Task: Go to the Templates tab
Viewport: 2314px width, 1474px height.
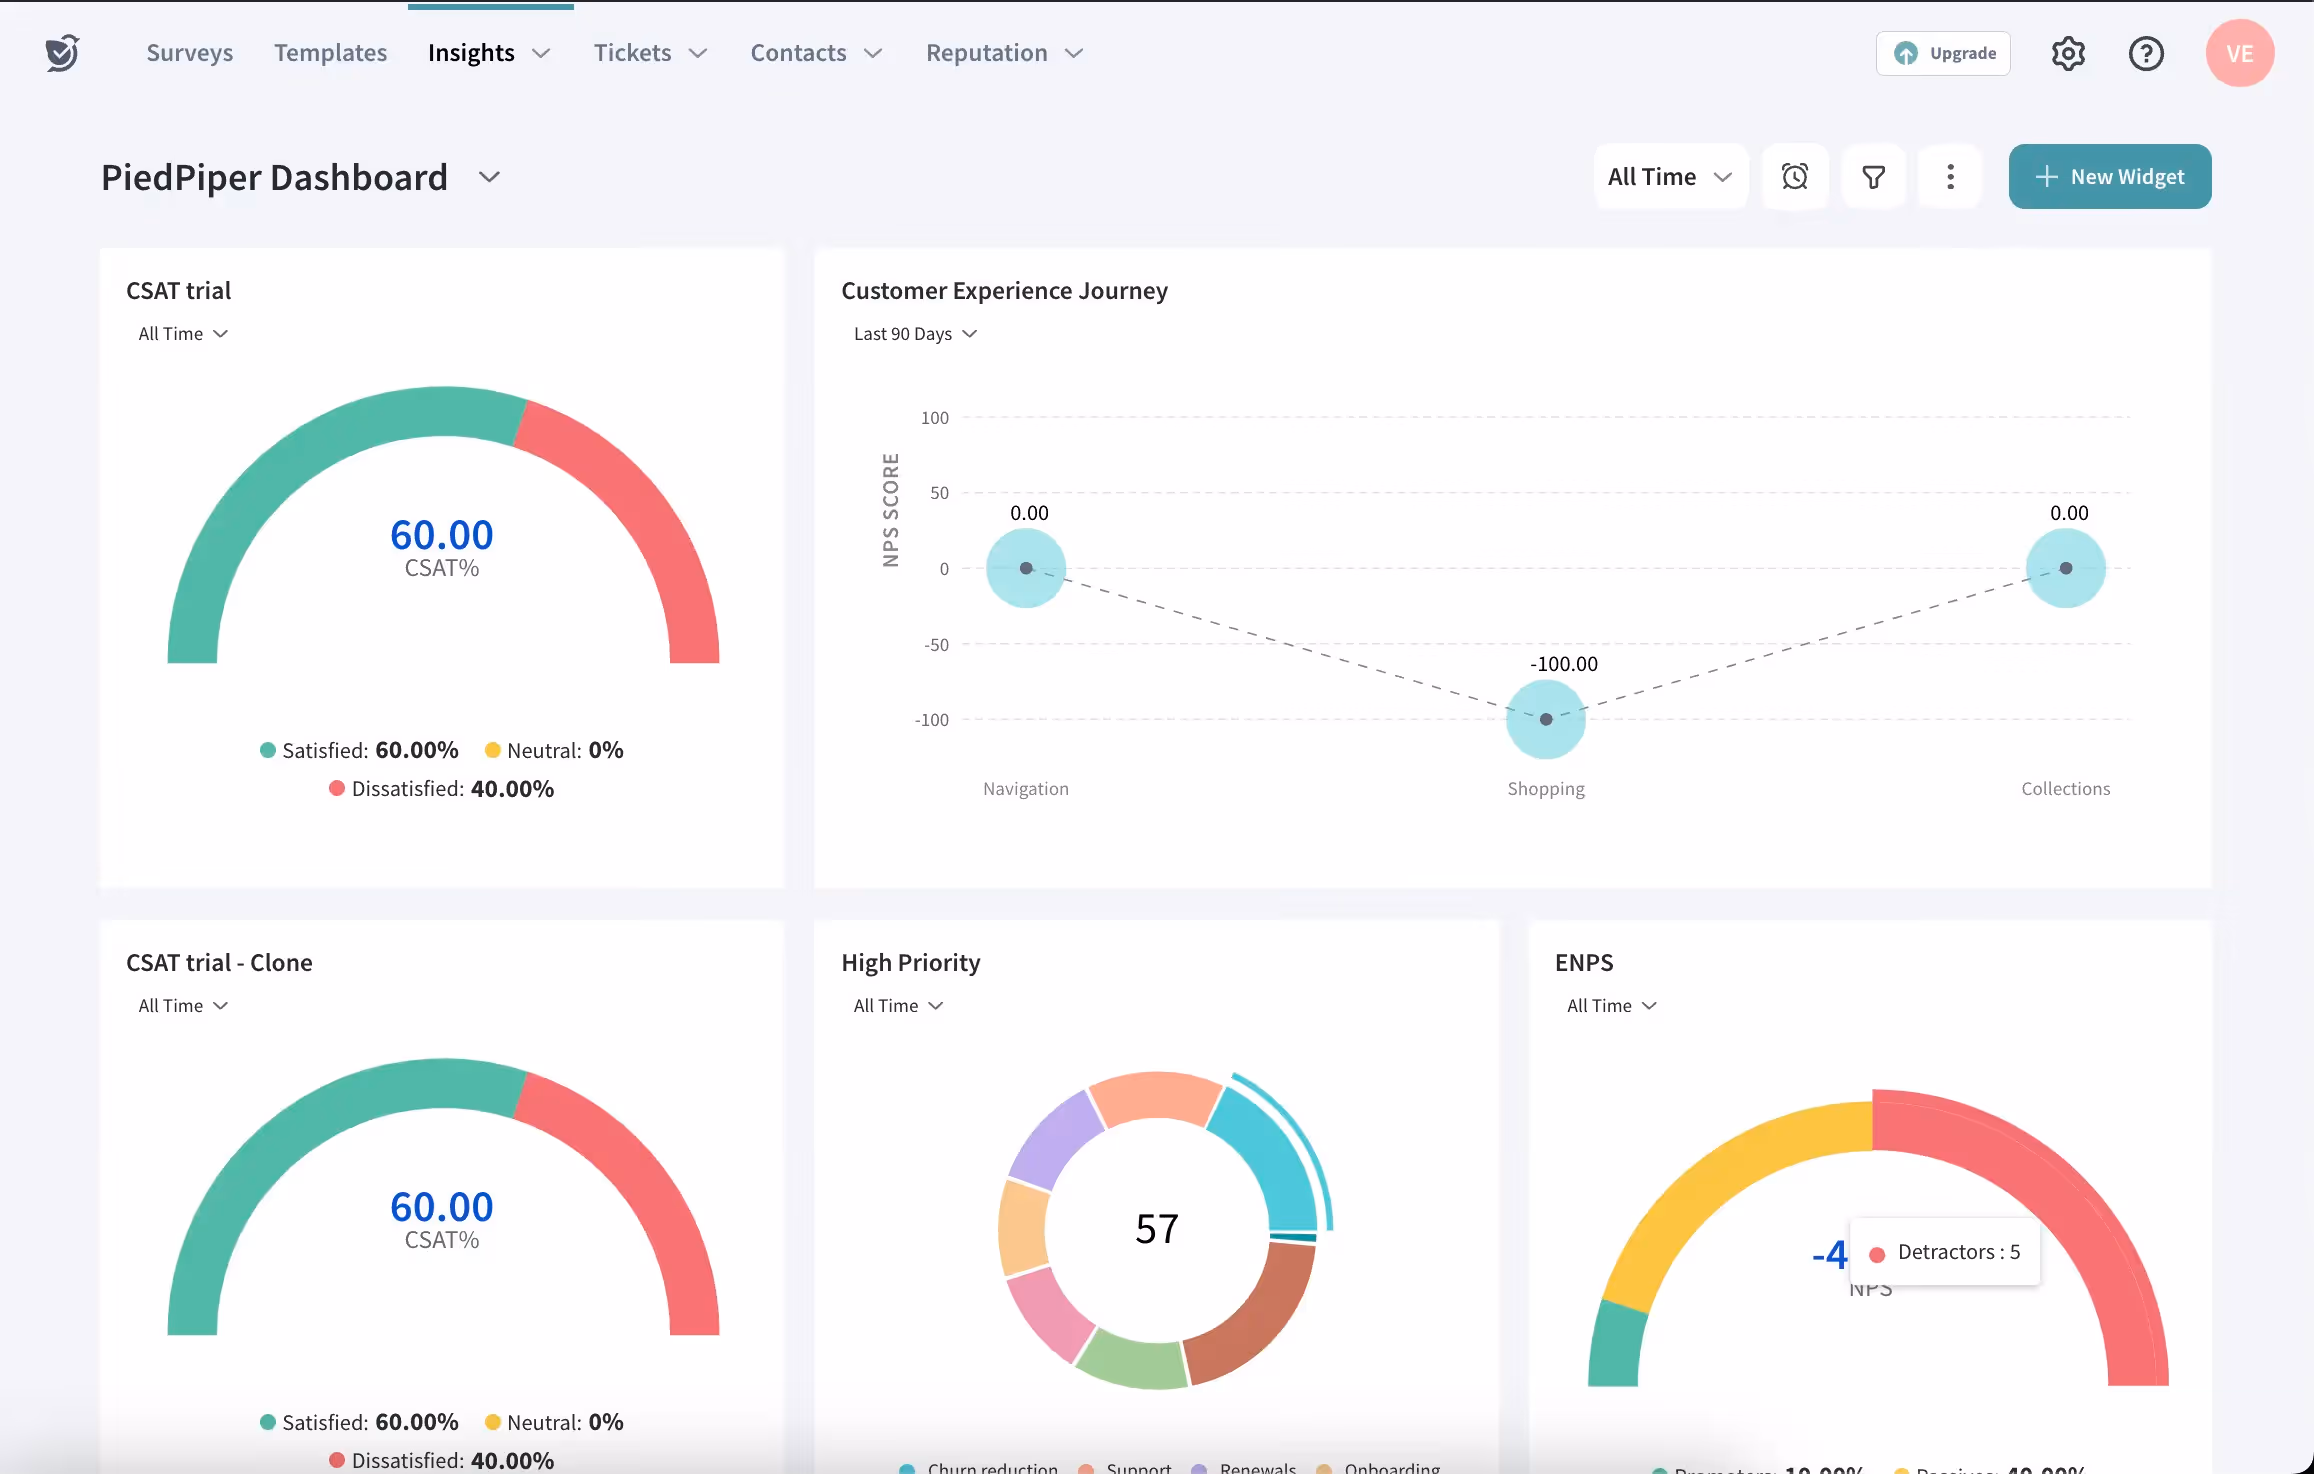Action: (x=330, y=53)
